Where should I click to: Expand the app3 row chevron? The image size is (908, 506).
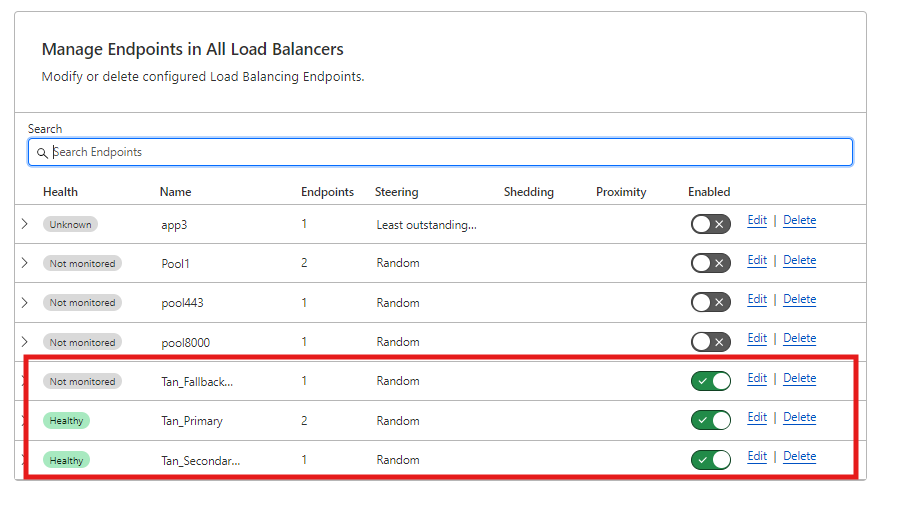(25, 224)
